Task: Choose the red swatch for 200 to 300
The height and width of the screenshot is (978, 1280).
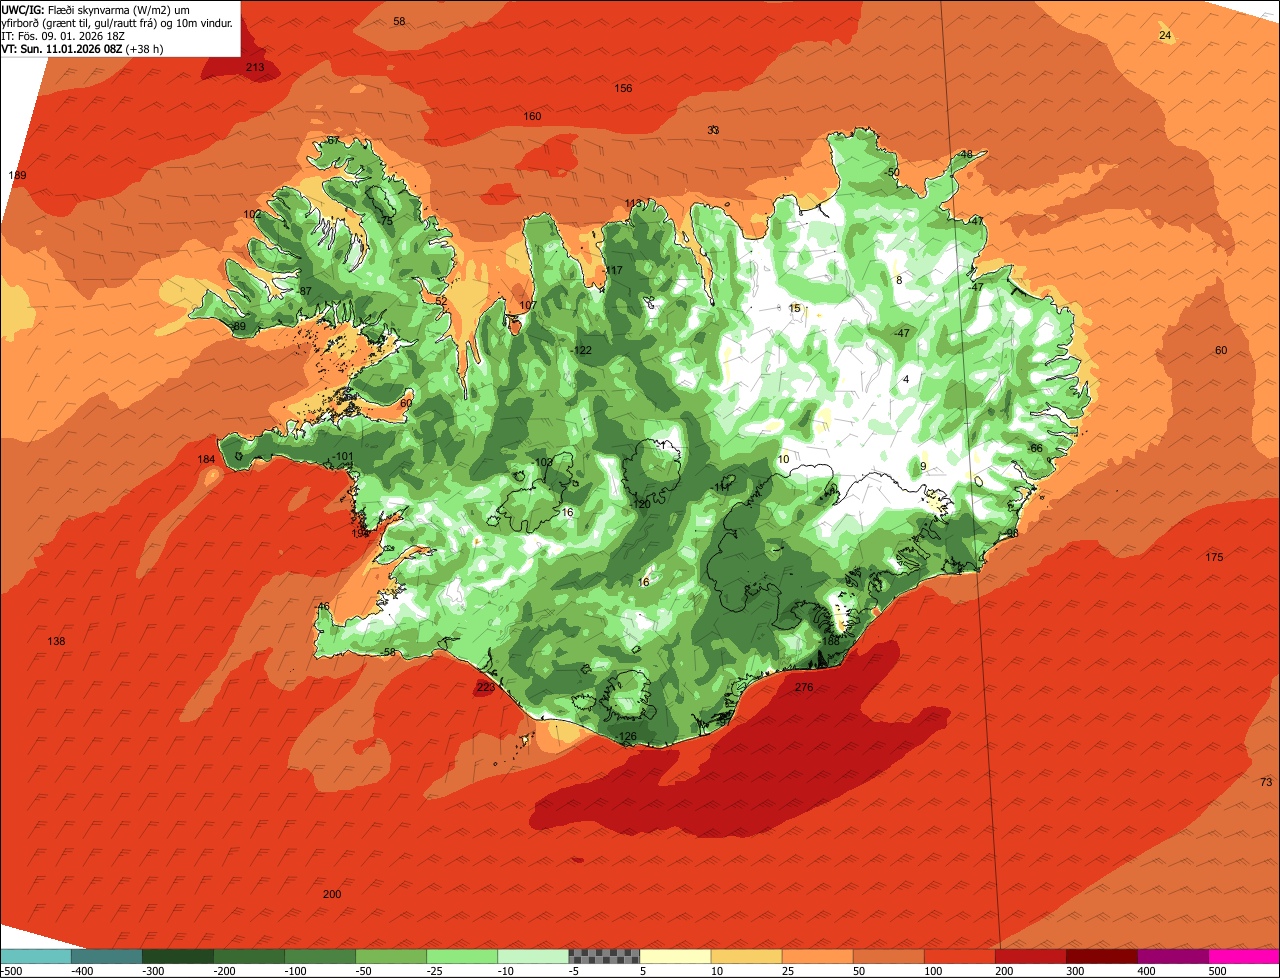Action: (x=1030, y=956)
